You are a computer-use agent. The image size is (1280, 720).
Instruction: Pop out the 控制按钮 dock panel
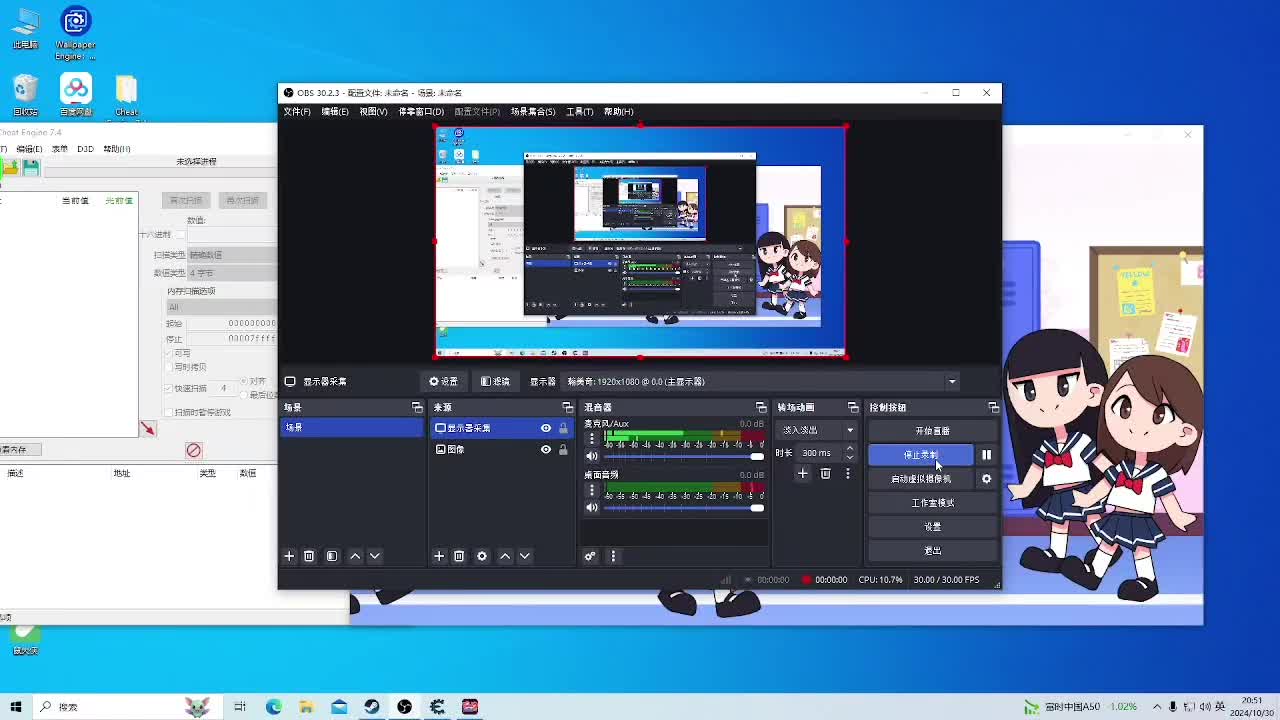coord(993,408)
